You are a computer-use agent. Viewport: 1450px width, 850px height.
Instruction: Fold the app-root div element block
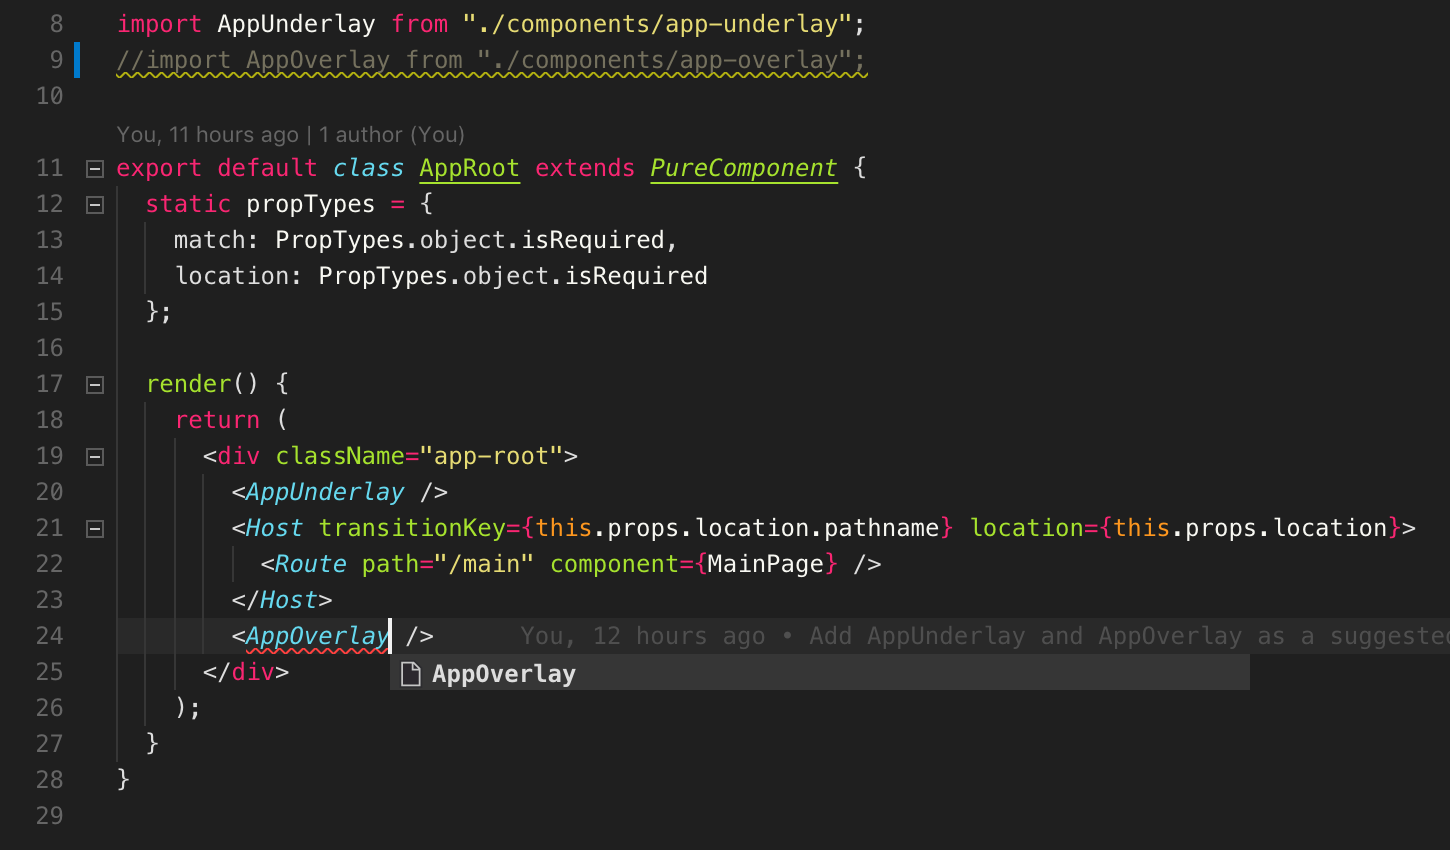[x=94, y=456]
